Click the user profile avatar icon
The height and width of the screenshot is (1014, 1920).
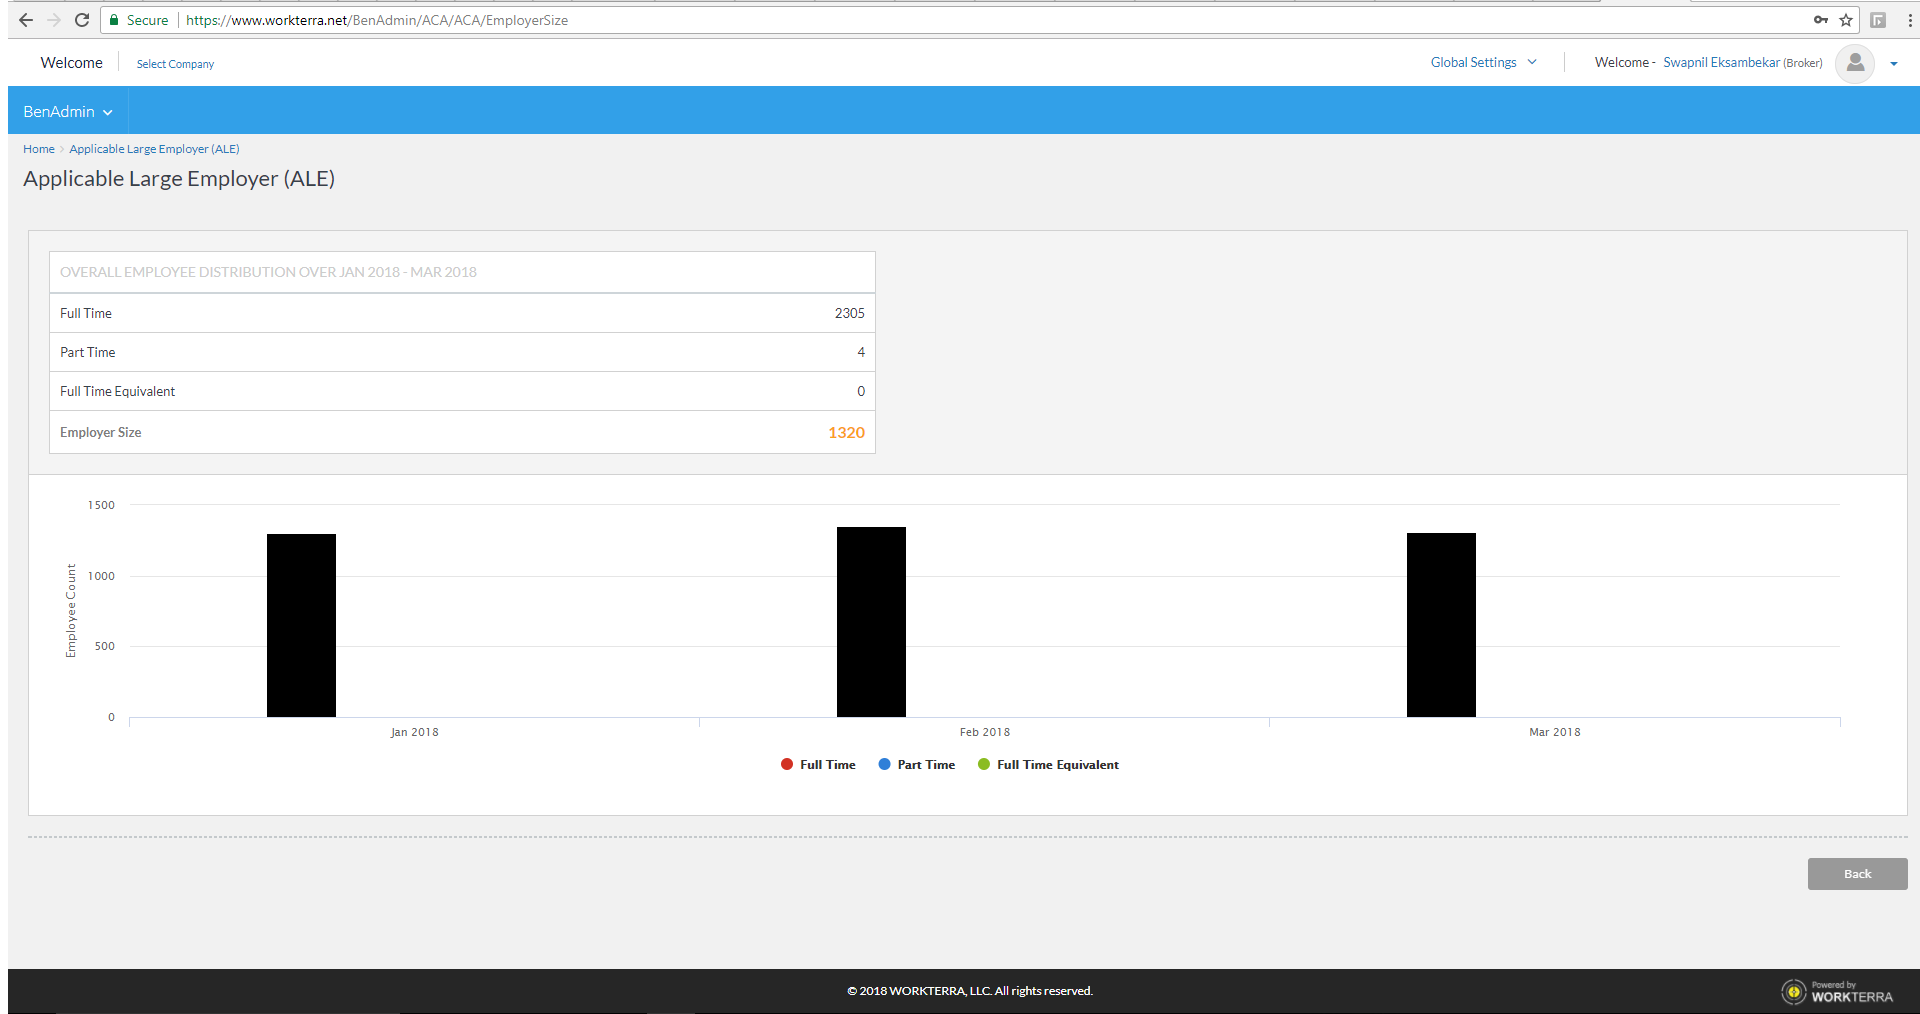1855,63
